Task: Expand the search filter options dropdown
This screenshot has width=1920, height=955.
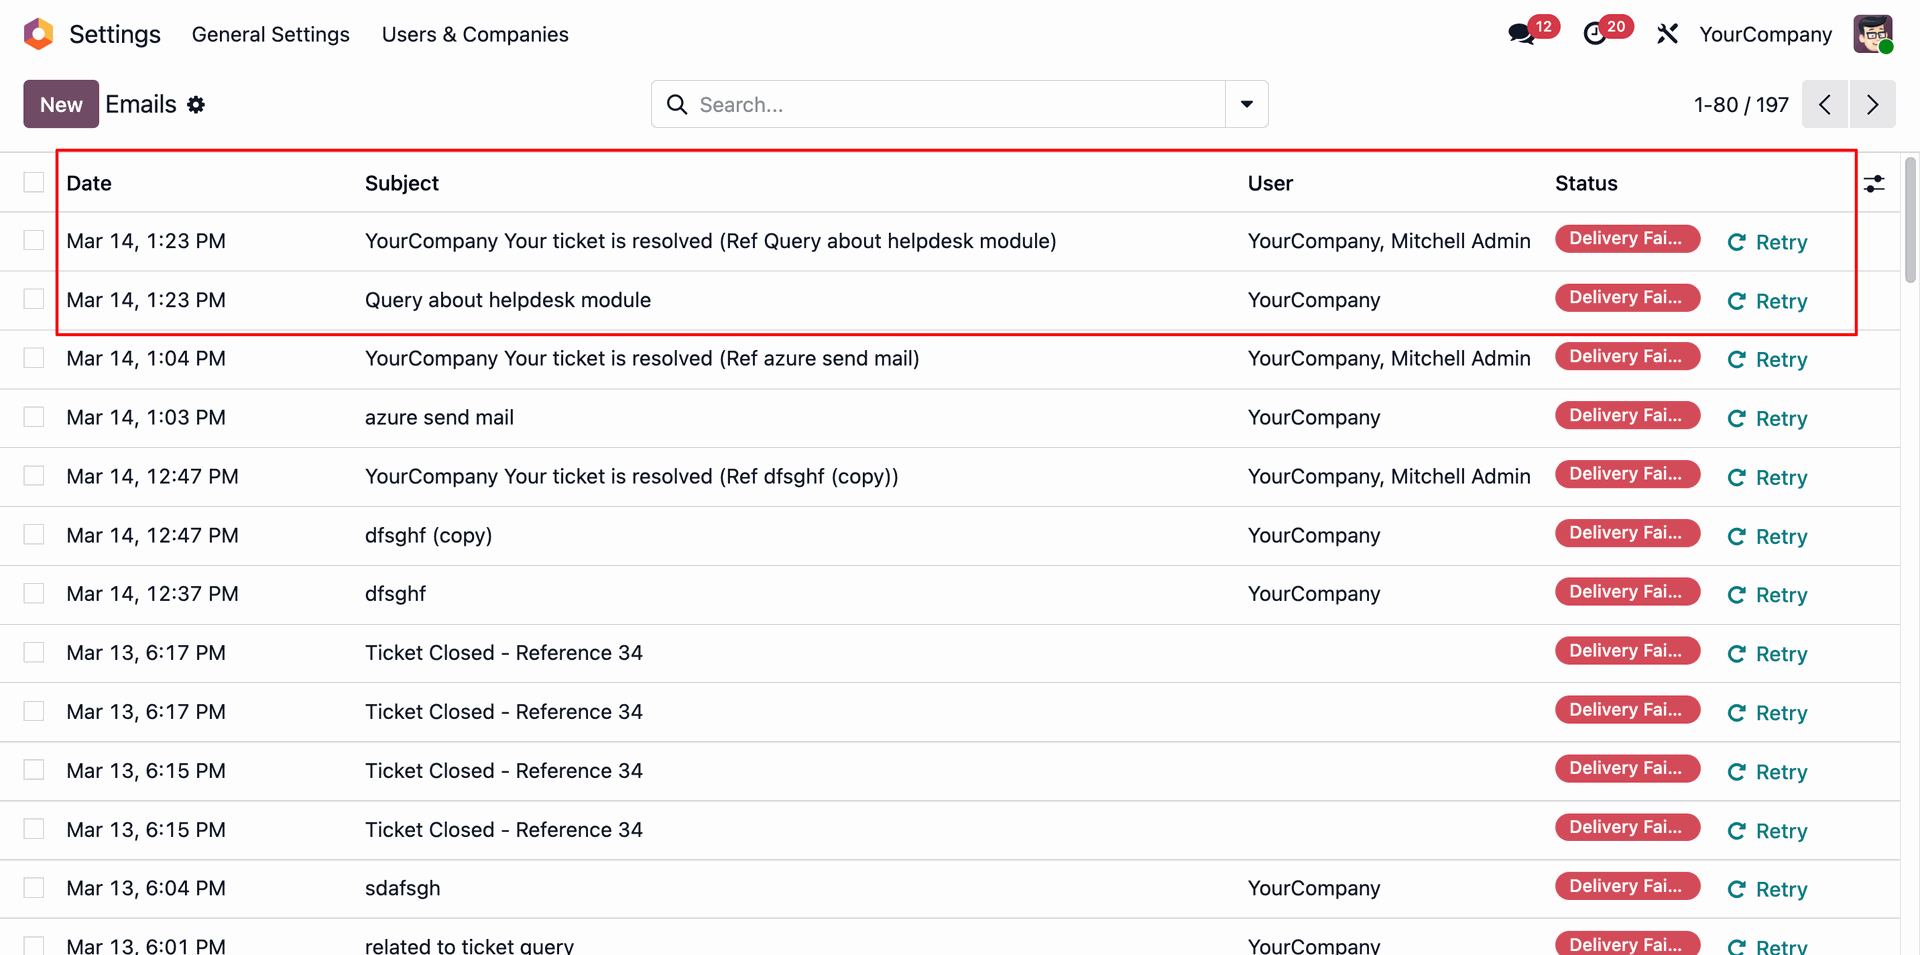Action: [x=1247, y=104]
